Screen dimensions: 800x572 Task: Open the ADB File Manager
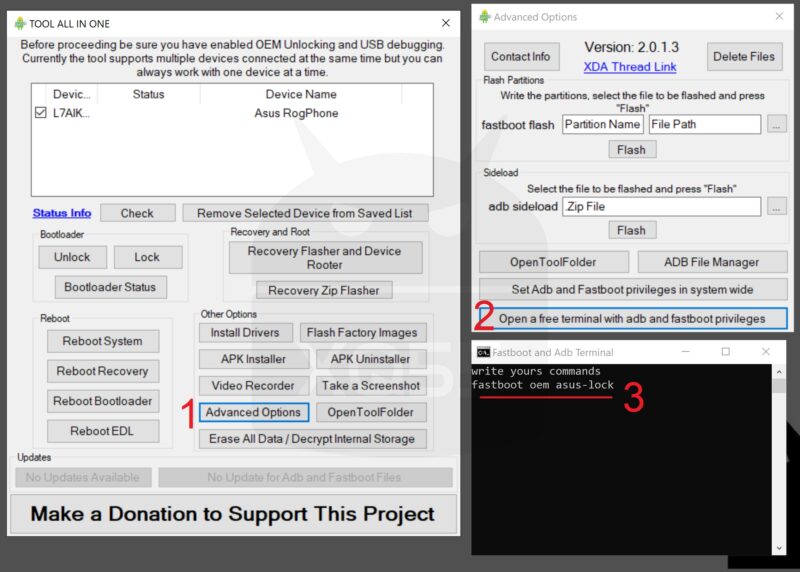711,262
